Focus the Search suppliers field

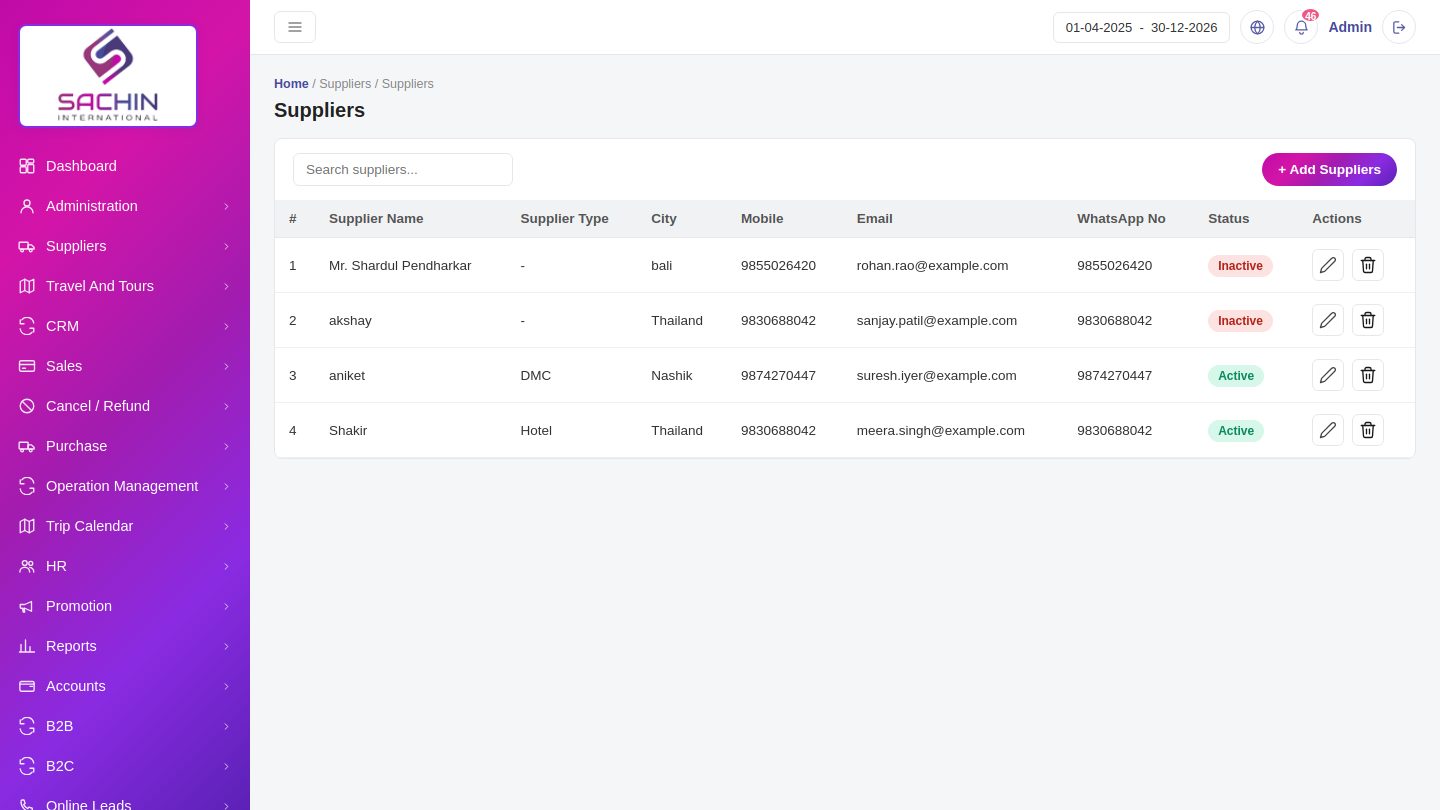point(403,169)
